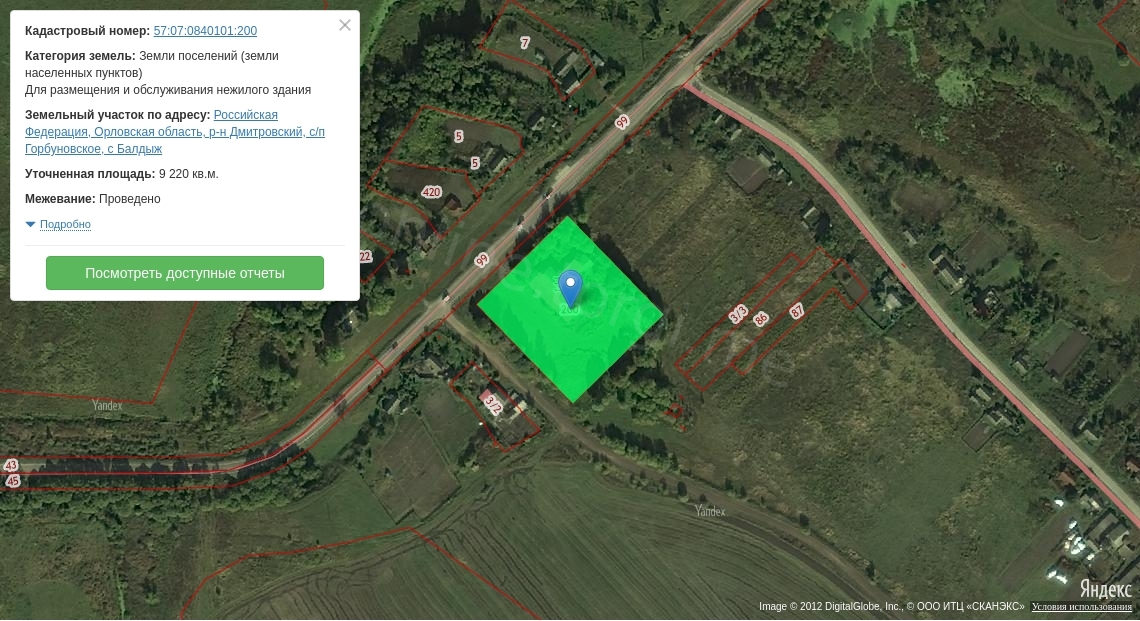Click parcel label 3/2 on map

point(493,405)
